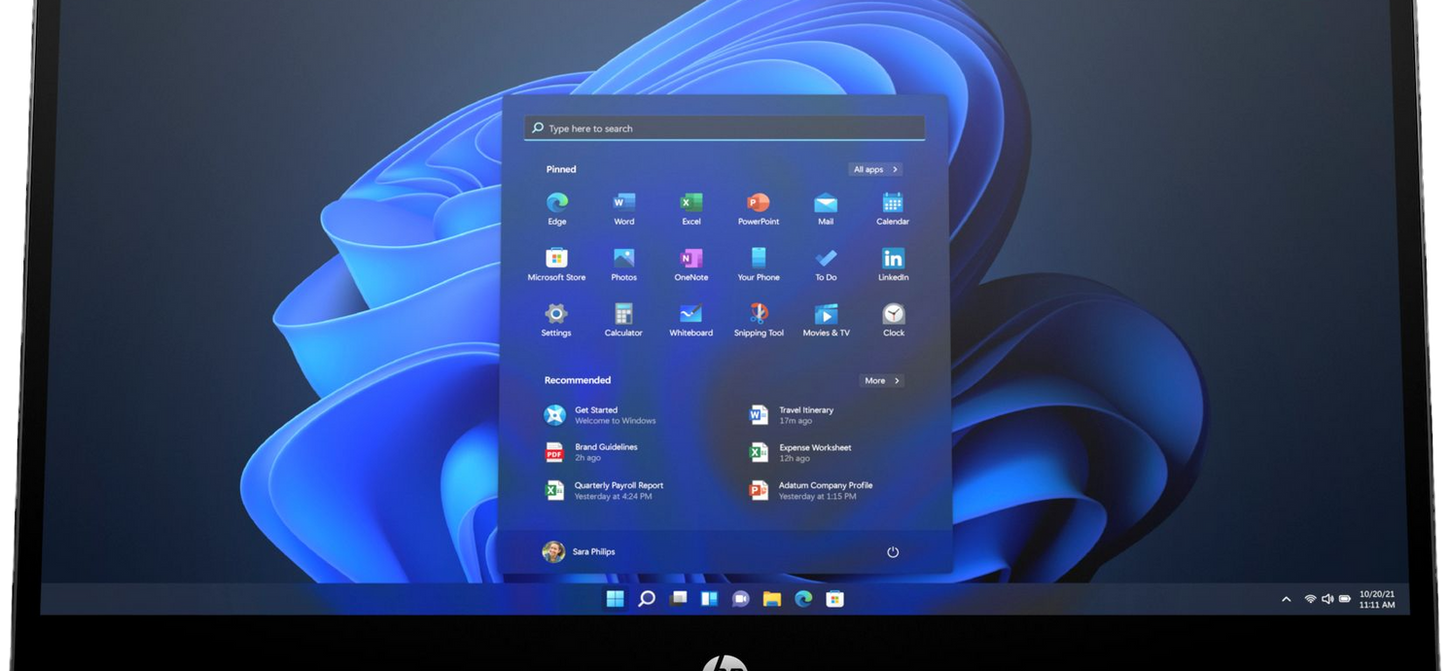This screenshot has width=1450, height=671.
Task: Open the Calculator app
Action: tap(624, 321)
